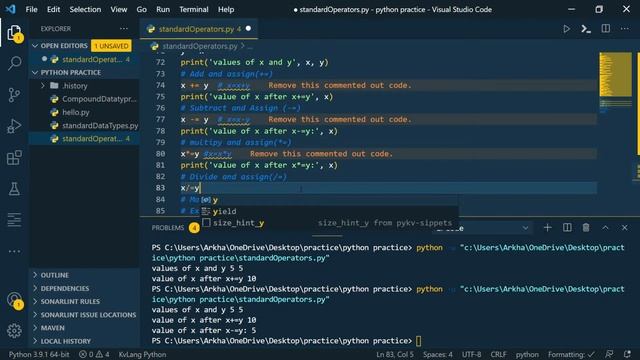Kill the terminal with trash icon

point(586,228)
